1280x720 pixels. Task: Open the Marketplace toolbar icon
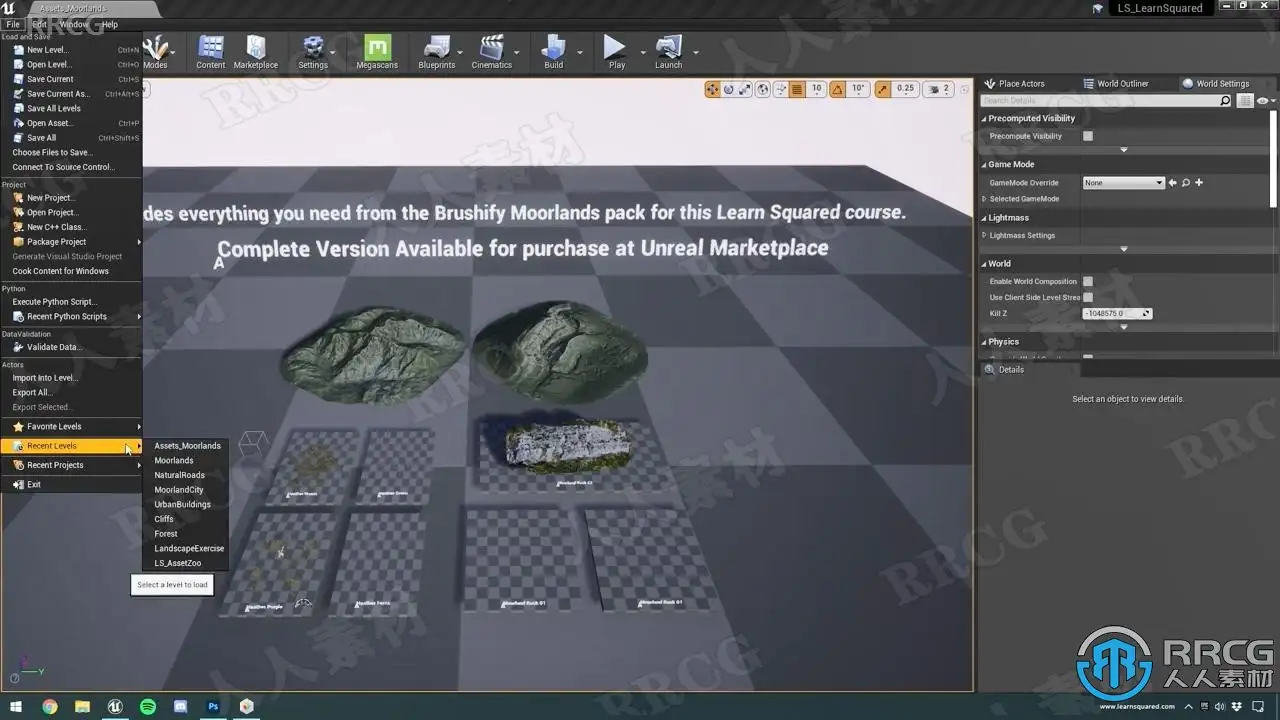point(255,50)
